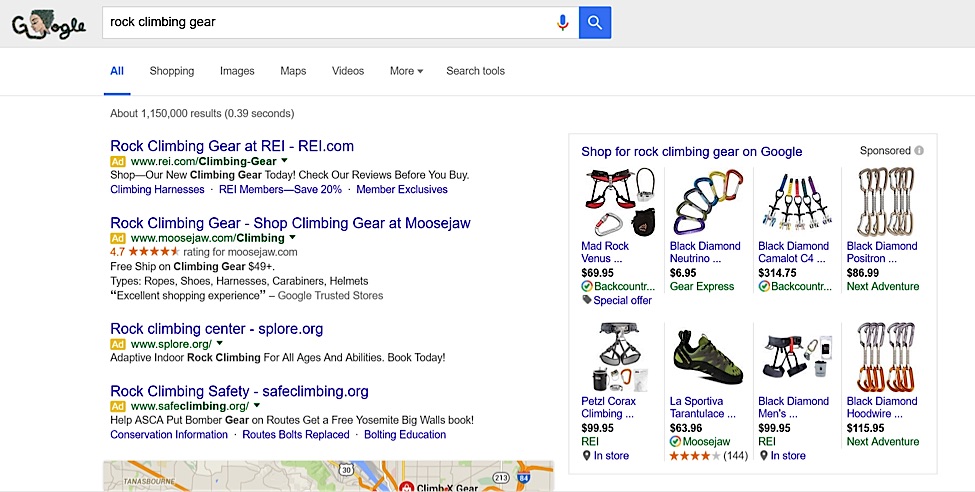Open the Rock Climbing Gear at REI link
975x492 pixels.
(x=232, y=146)
